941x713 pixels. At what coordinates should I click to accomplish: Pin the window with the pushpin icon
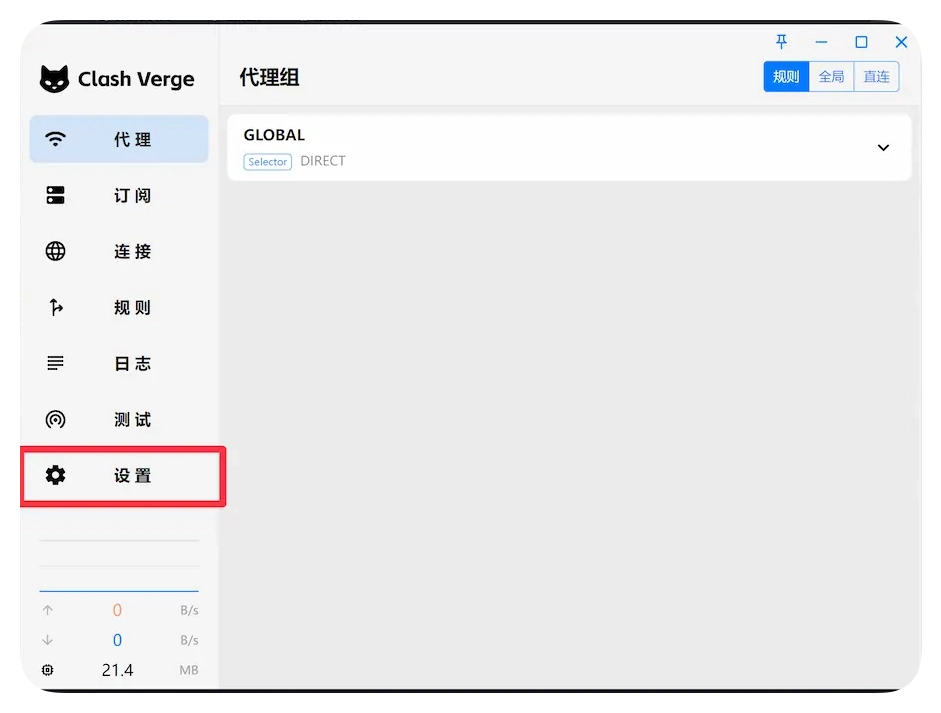(782, 42)
